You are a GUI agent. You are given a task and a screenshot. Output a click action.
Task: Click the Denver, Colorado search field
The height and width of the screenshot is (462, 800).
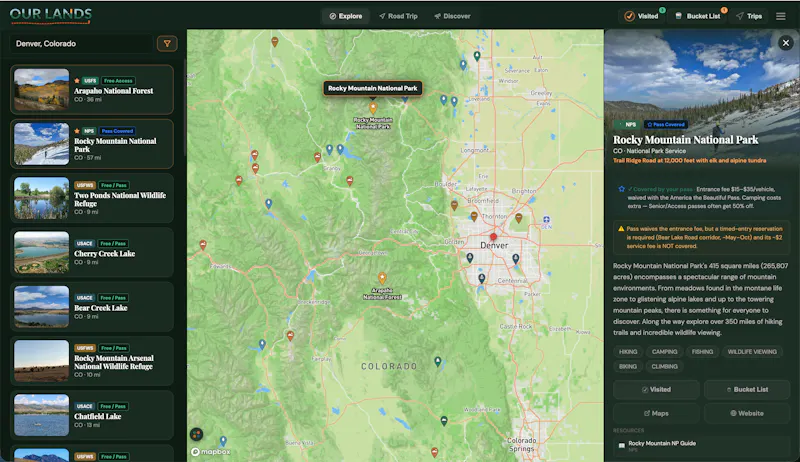coord(82,44)
